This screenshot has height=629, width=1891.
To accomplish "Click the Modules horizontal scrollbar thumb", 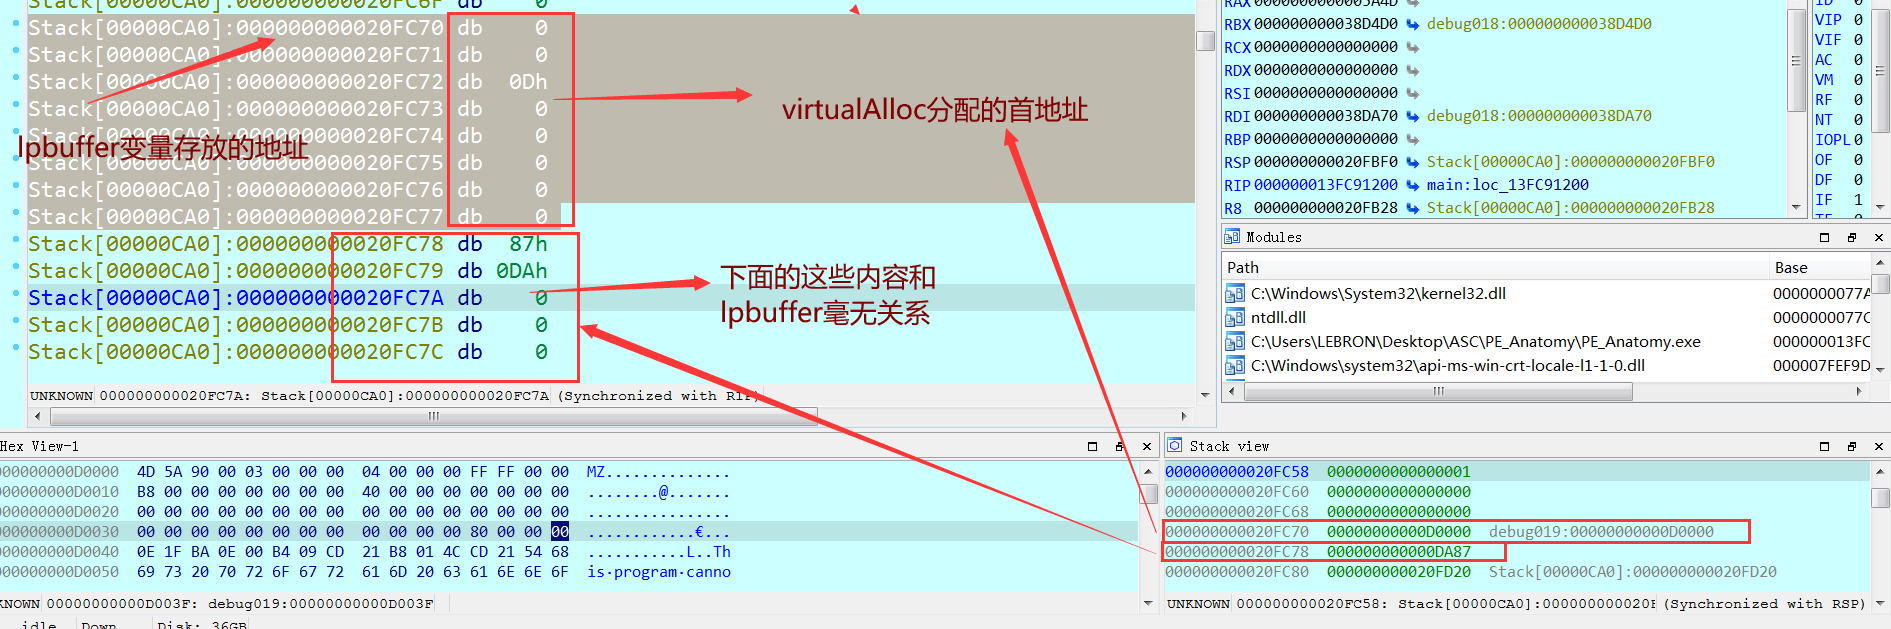I will click(x=1438, y=392).
